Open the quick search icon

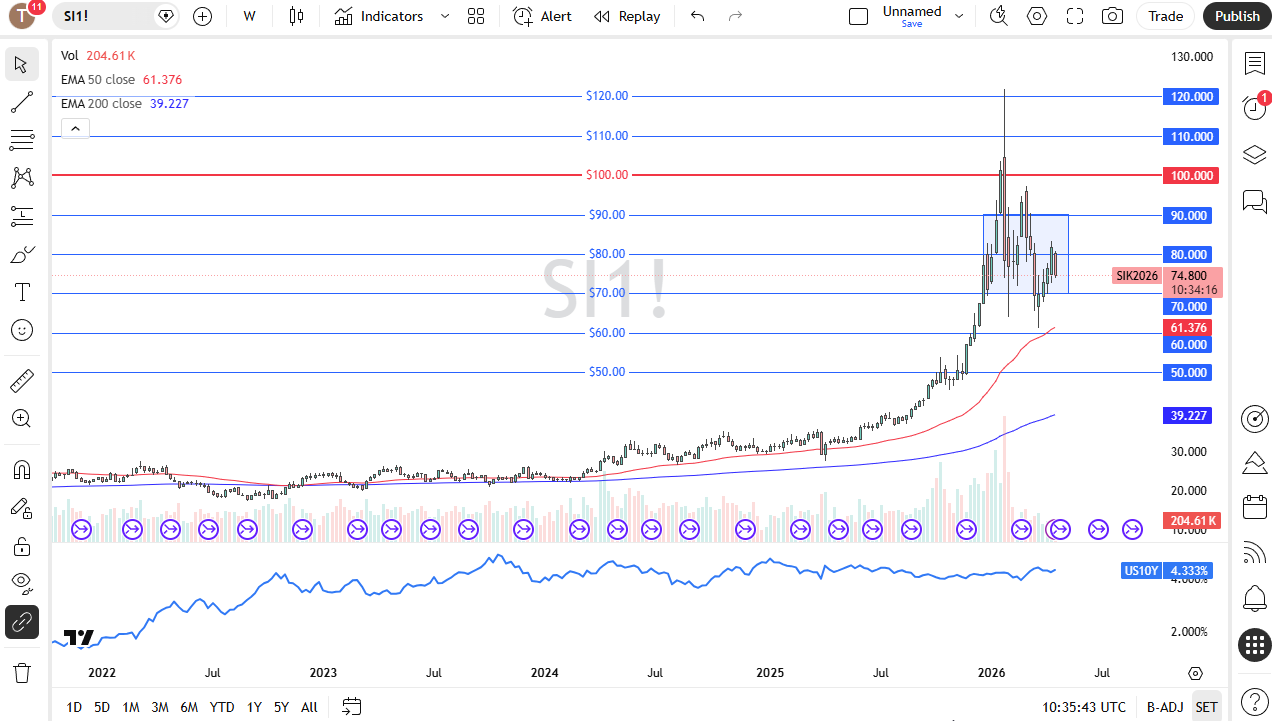click(x=998, y=16)
